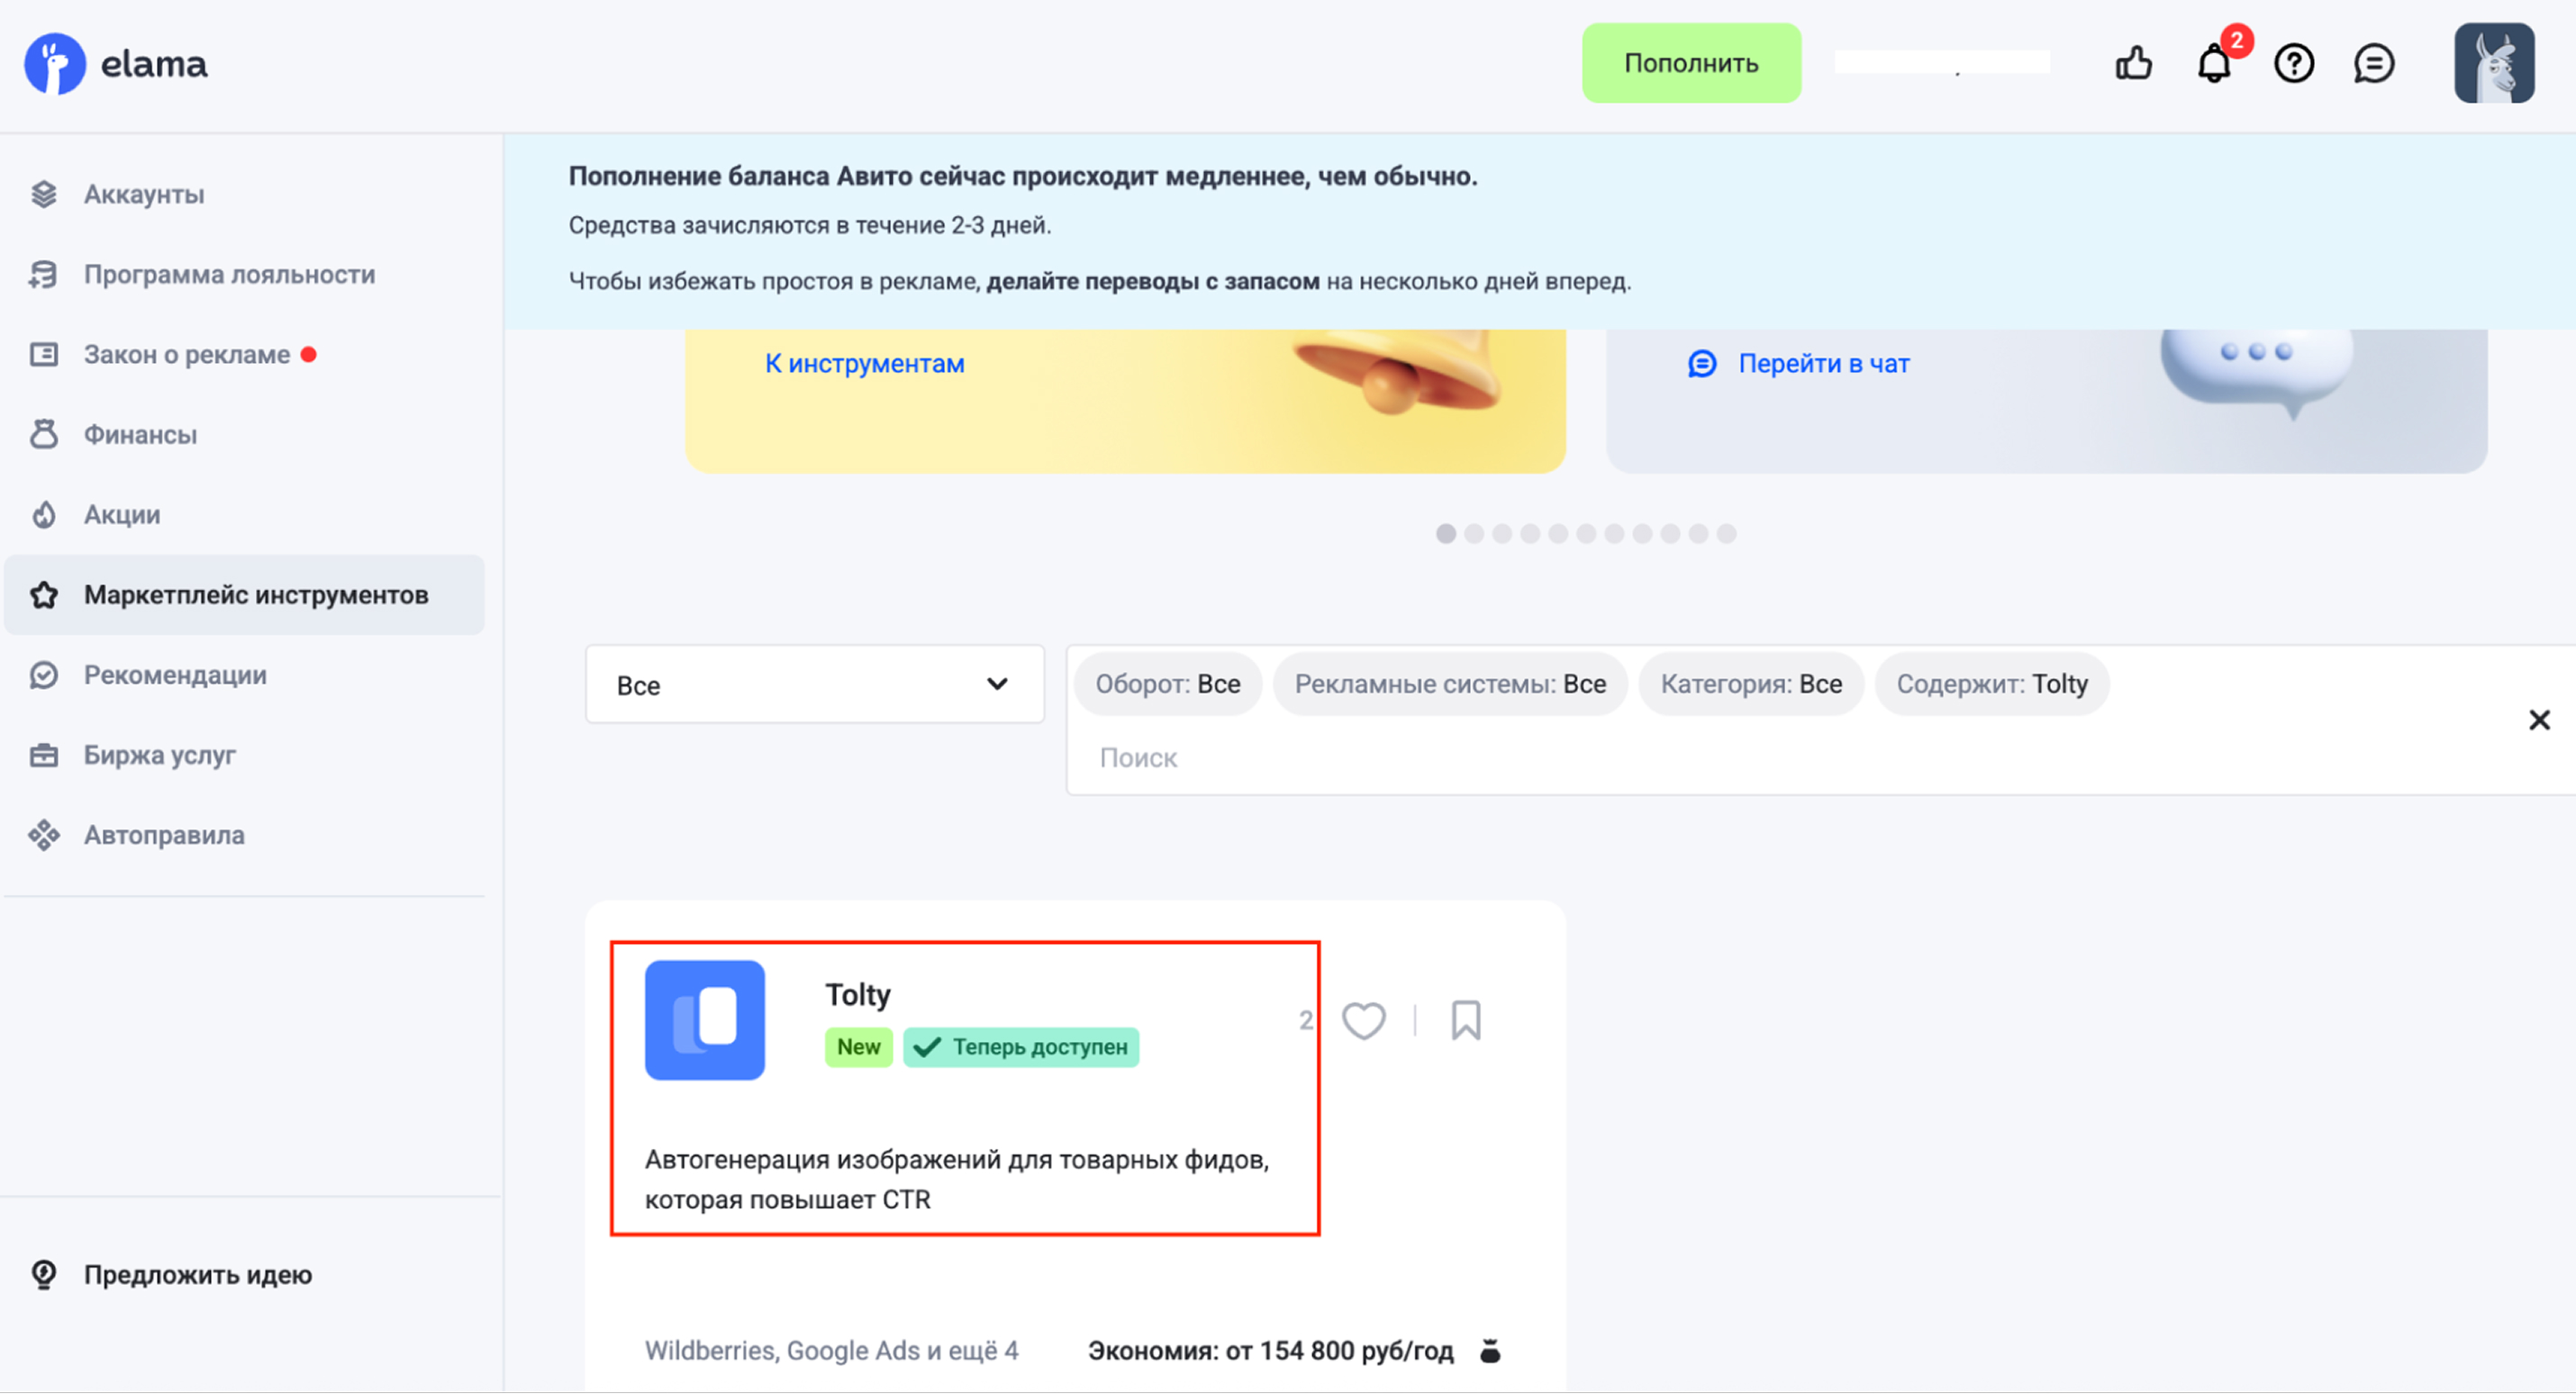Click the thumbs up feedback icon
Image resolution: width=2576 pixels, height=1394 pixels.
tap(2133, 64)
